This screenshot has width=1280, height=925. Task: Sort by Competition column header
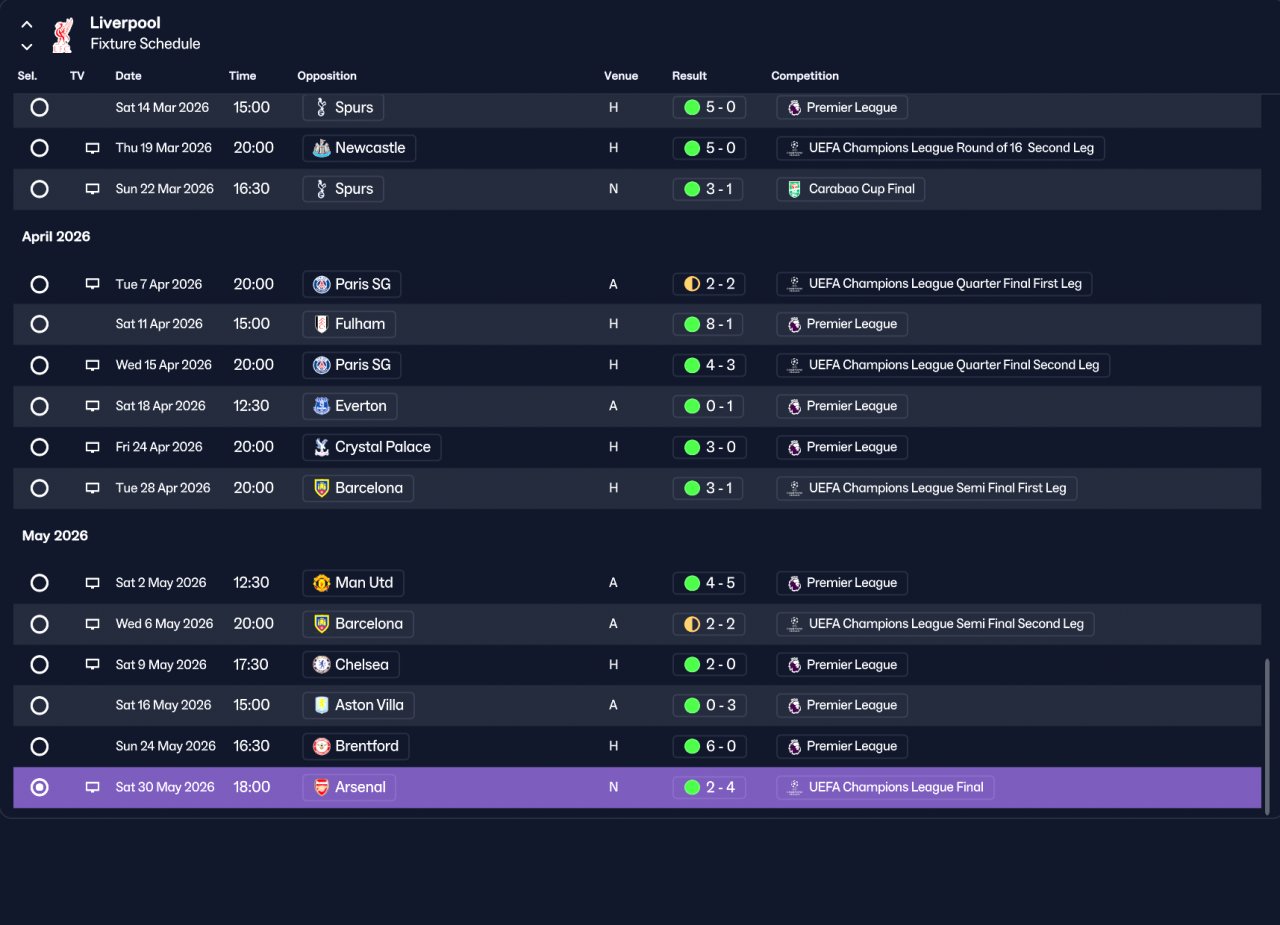click(805, 76)
